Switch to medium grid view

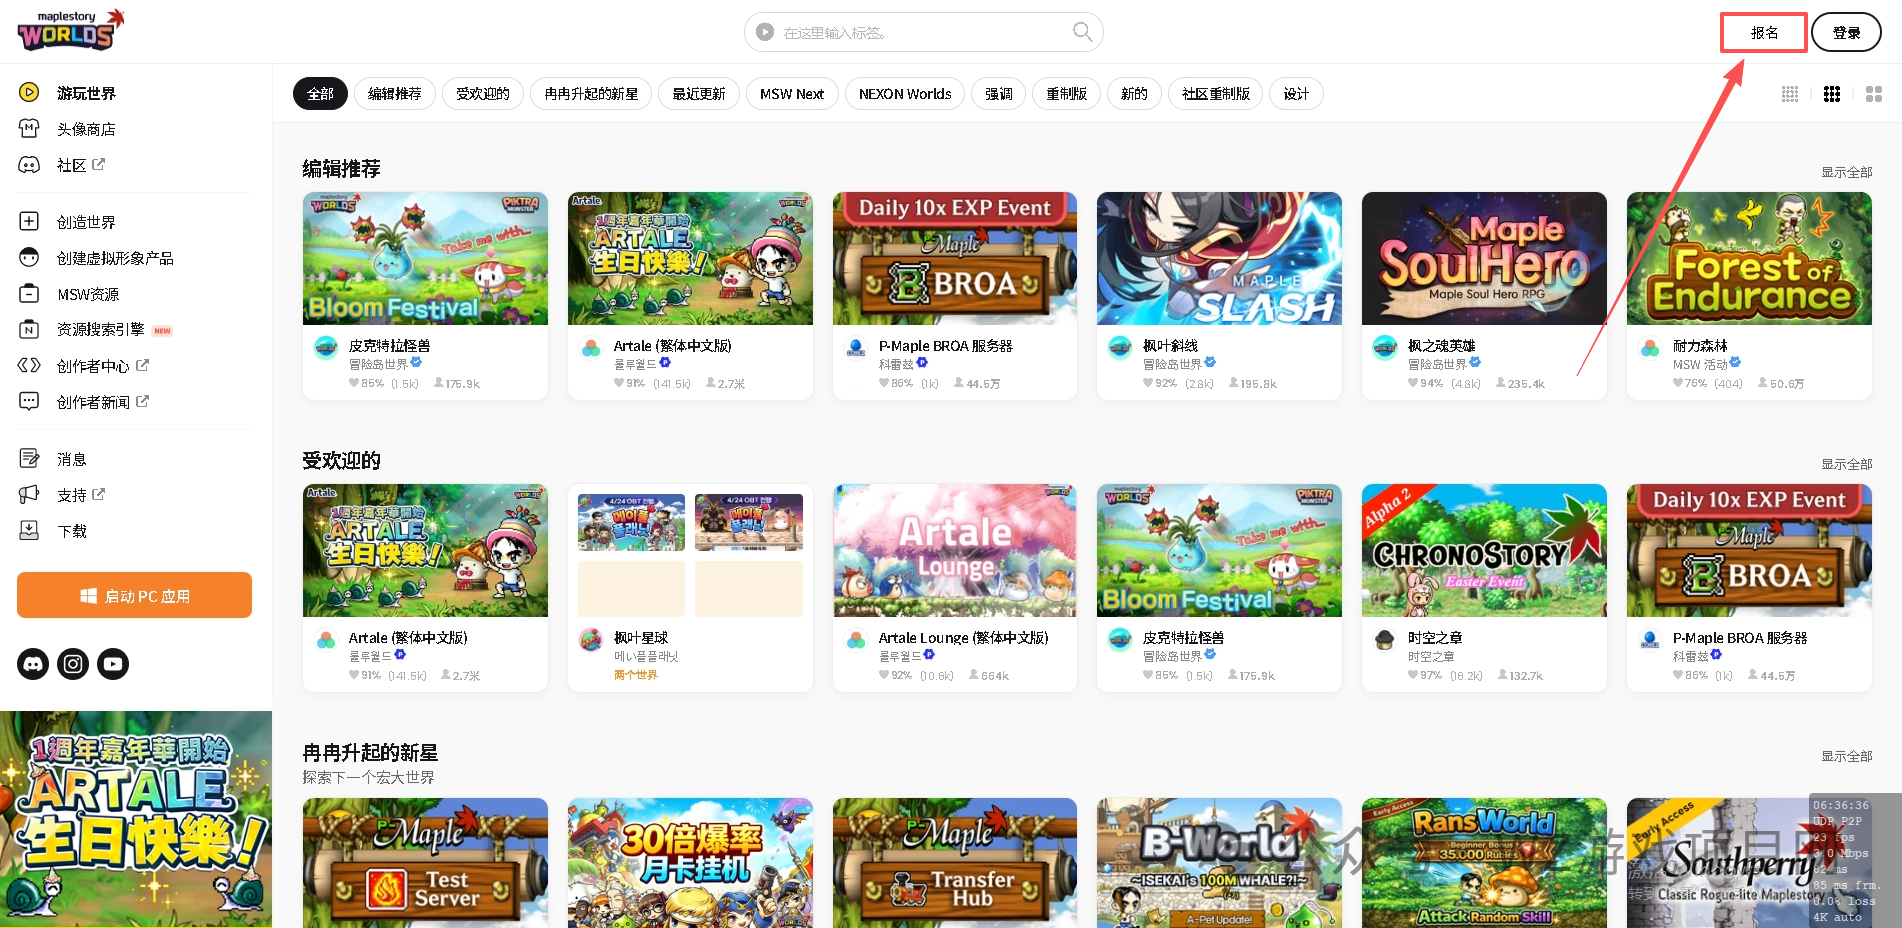click(1832, 94)
